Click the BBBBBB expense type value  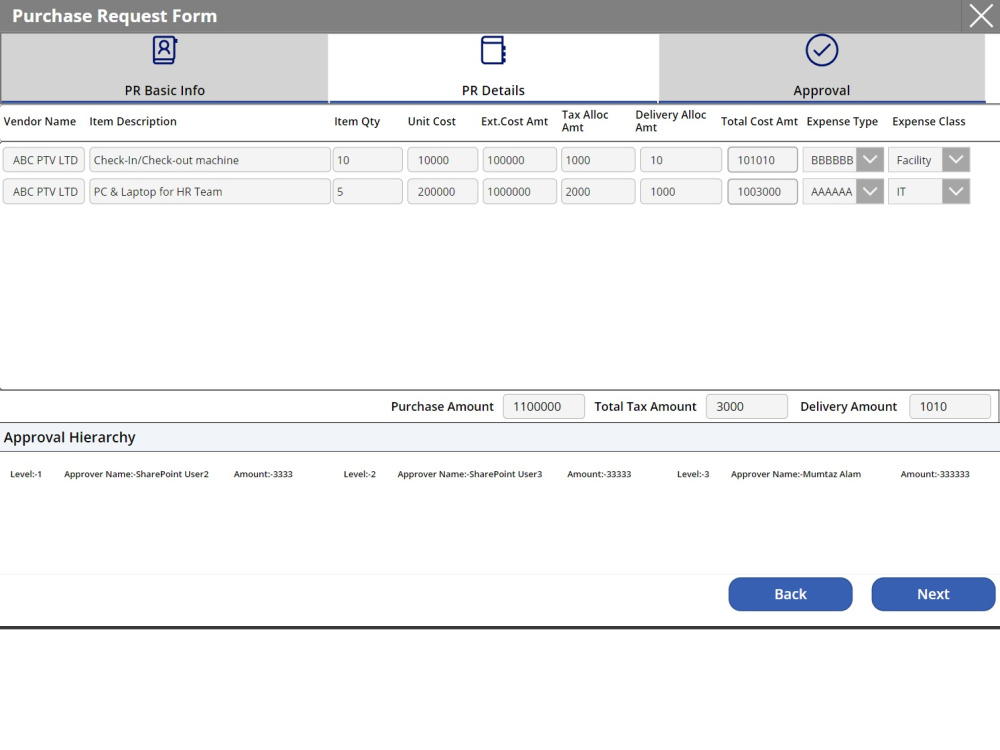click(831, 160)
